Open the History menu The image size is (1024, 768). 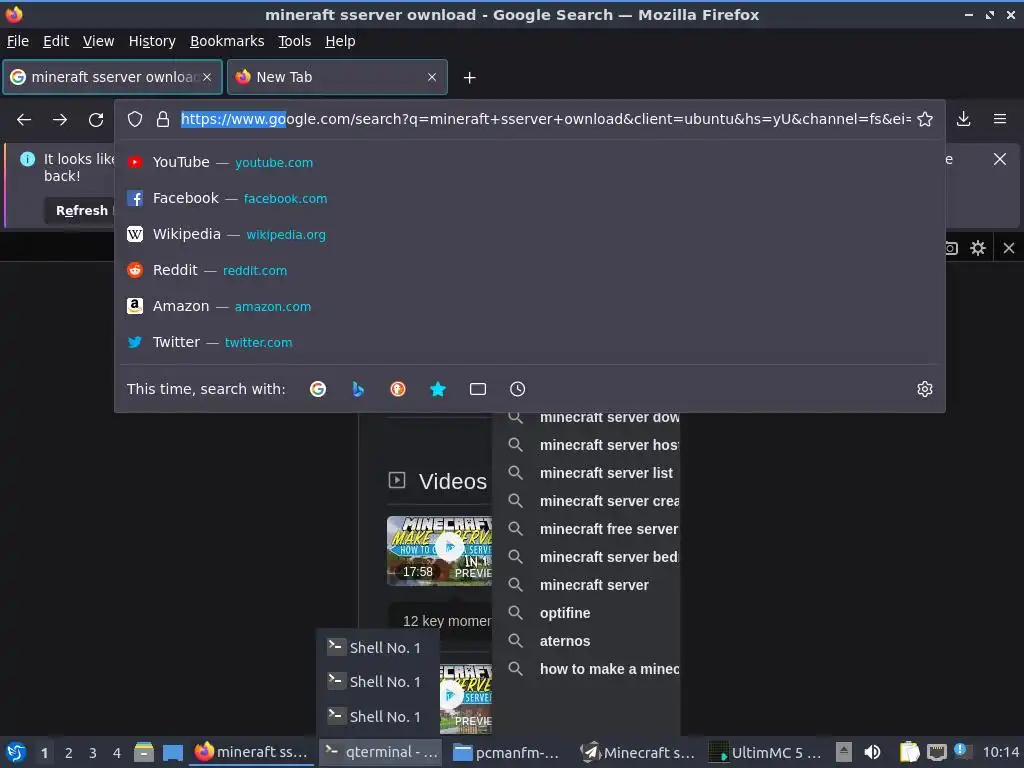click(x=152, y=41)
